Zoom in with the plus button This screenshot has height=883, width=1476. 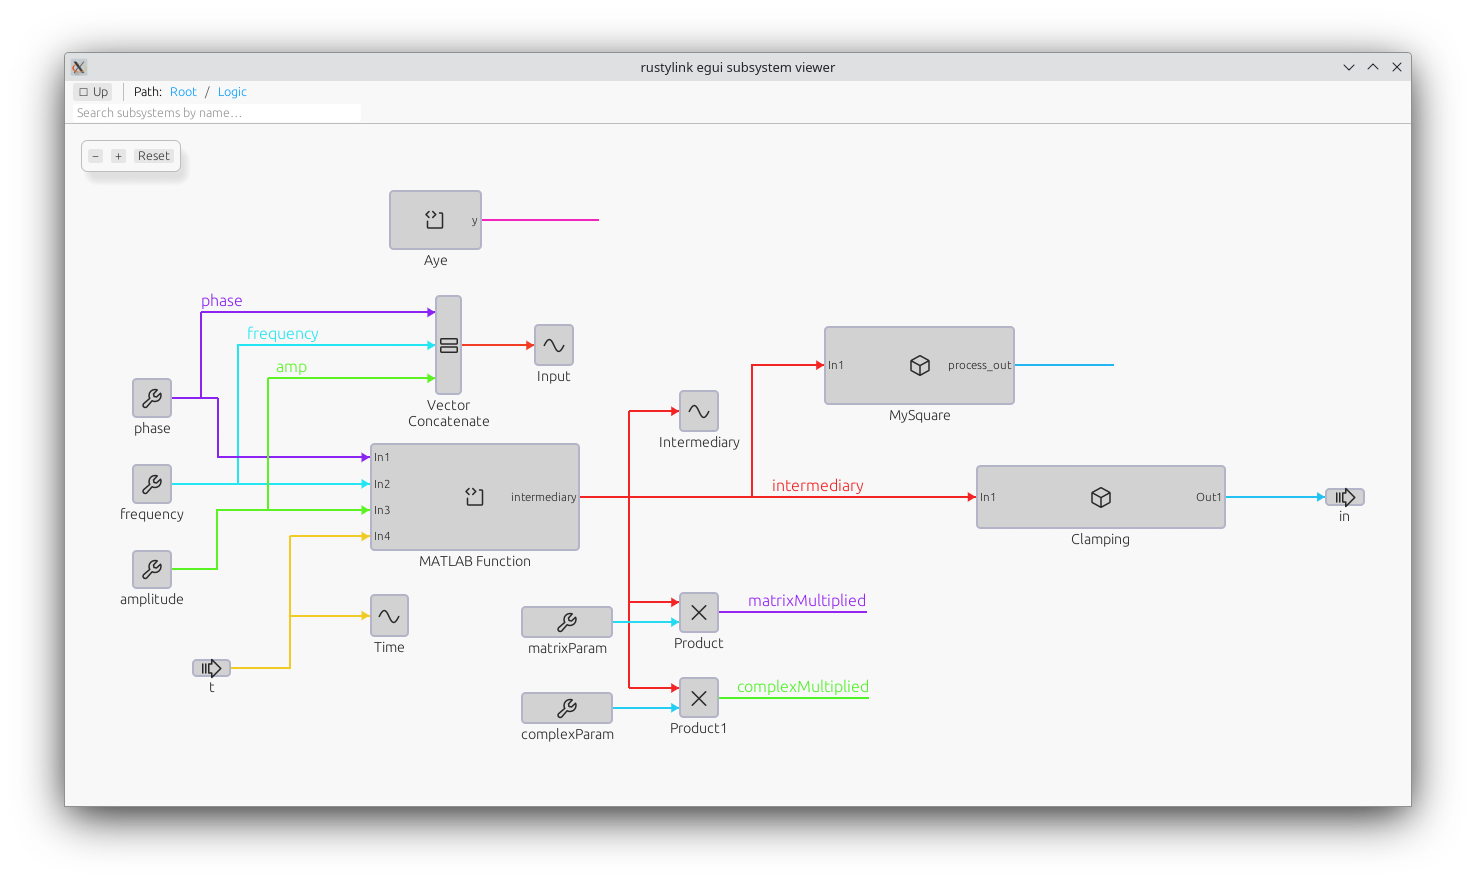click(118, 156)
